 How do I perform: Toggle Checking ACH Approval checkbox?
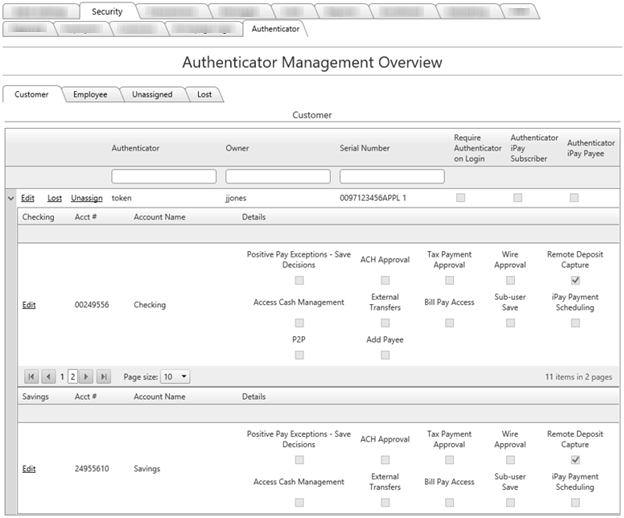[385, 280]
